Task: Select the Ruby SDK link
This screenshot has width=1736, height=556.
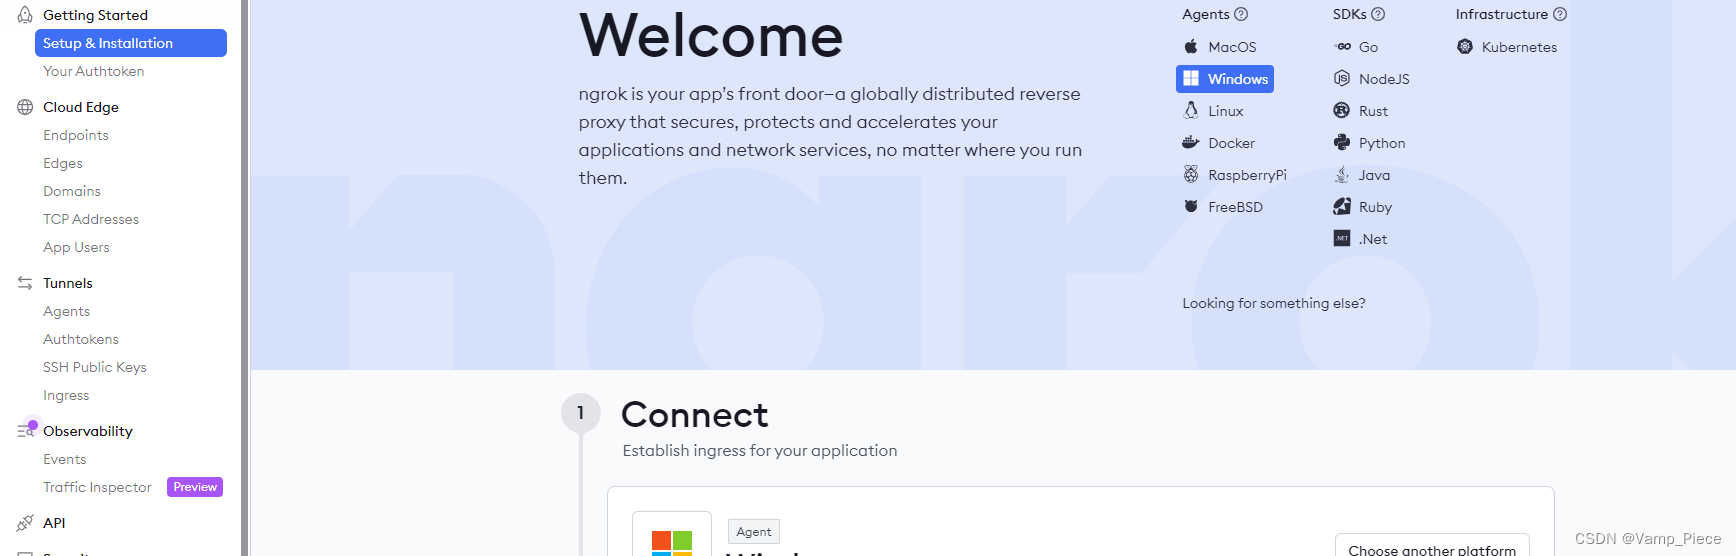Action: [1375, 207]
